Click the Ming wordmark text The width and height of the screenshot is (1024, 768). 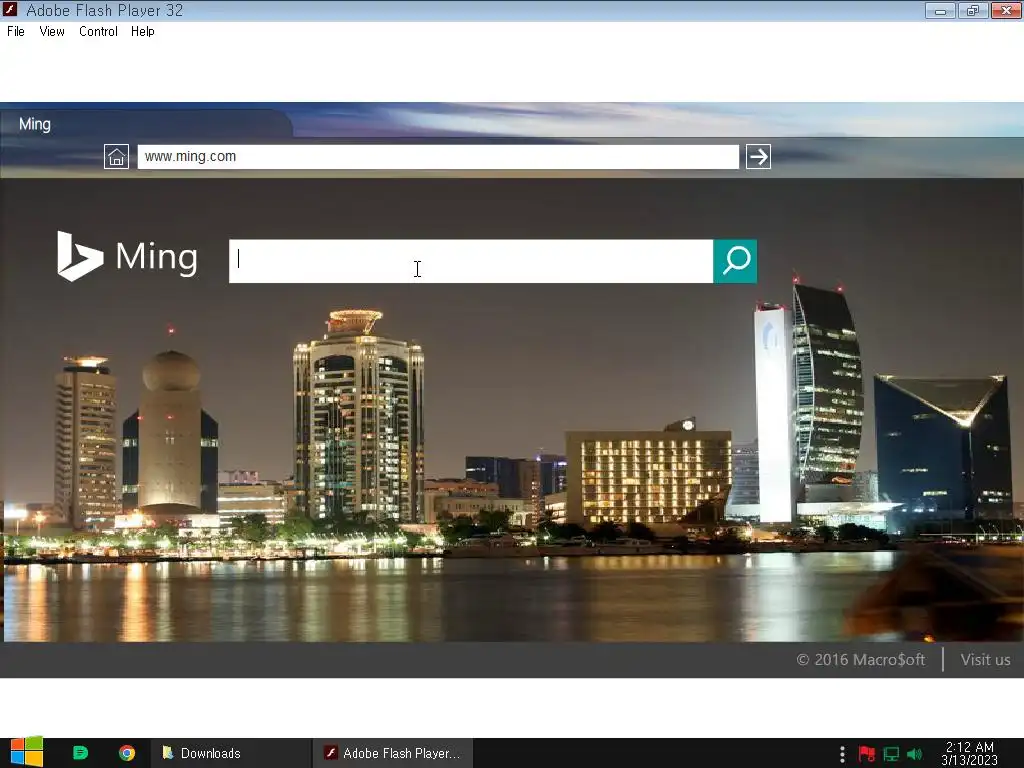[x=157, y=257]
